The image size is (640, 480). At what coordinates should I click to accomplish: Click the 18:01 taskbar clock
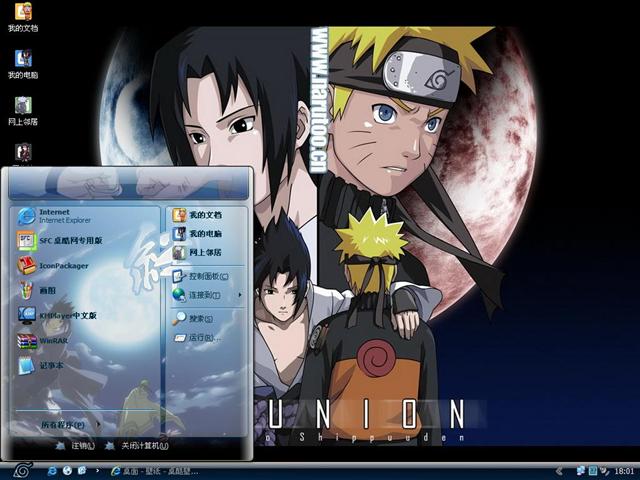(x=624, y=471)
